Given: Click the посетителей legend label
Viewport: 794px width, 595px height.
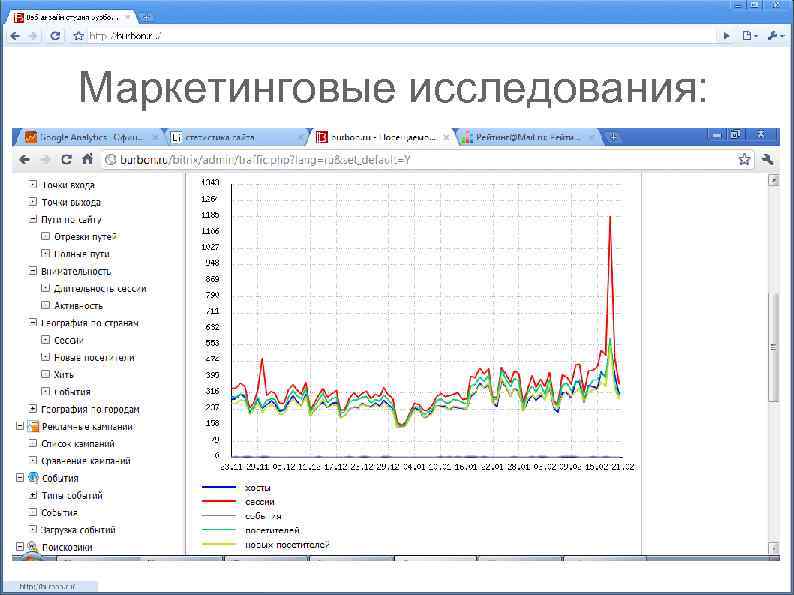Looking at the screenshot, I should tap(272, 531).
